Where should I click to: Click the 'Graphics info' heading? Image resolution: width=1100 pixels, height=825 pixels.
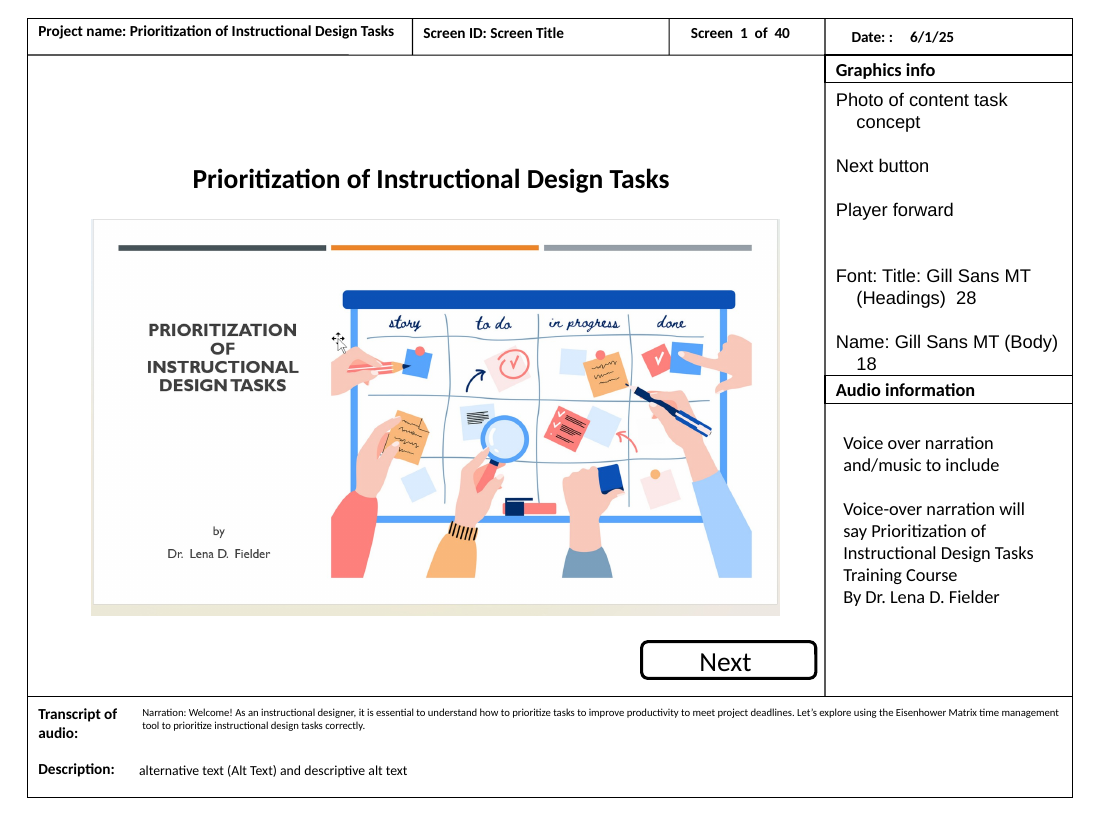885,70
